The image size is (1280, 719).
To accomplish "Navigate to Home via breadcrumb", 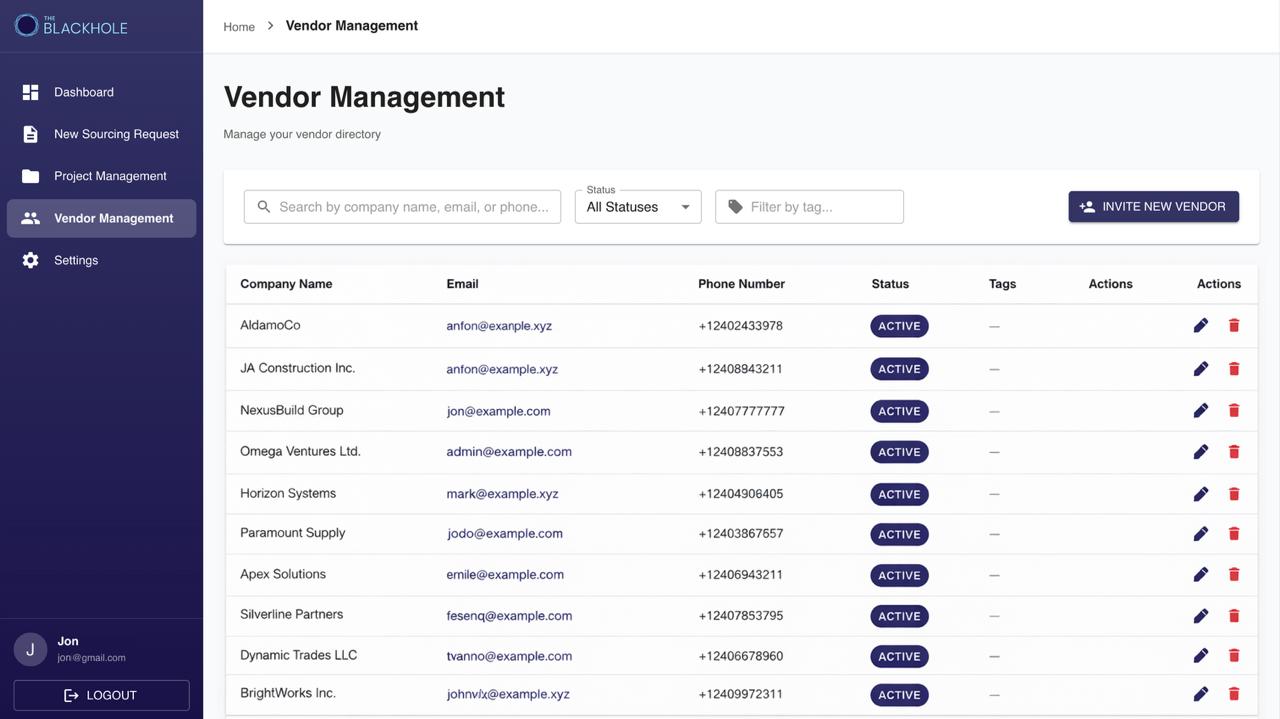I will pyautogui.click(x=239, y=27).
